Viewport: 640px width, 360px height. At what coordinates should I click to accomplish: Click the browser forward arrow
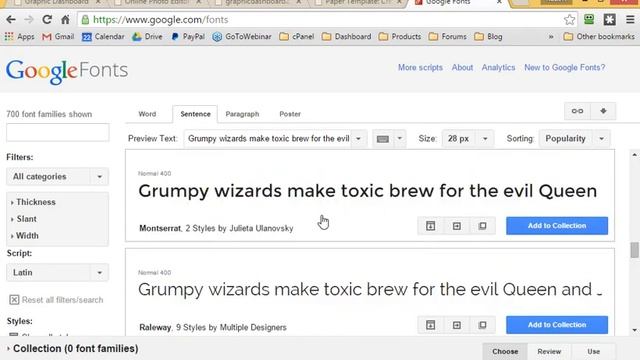coord(29,20)
